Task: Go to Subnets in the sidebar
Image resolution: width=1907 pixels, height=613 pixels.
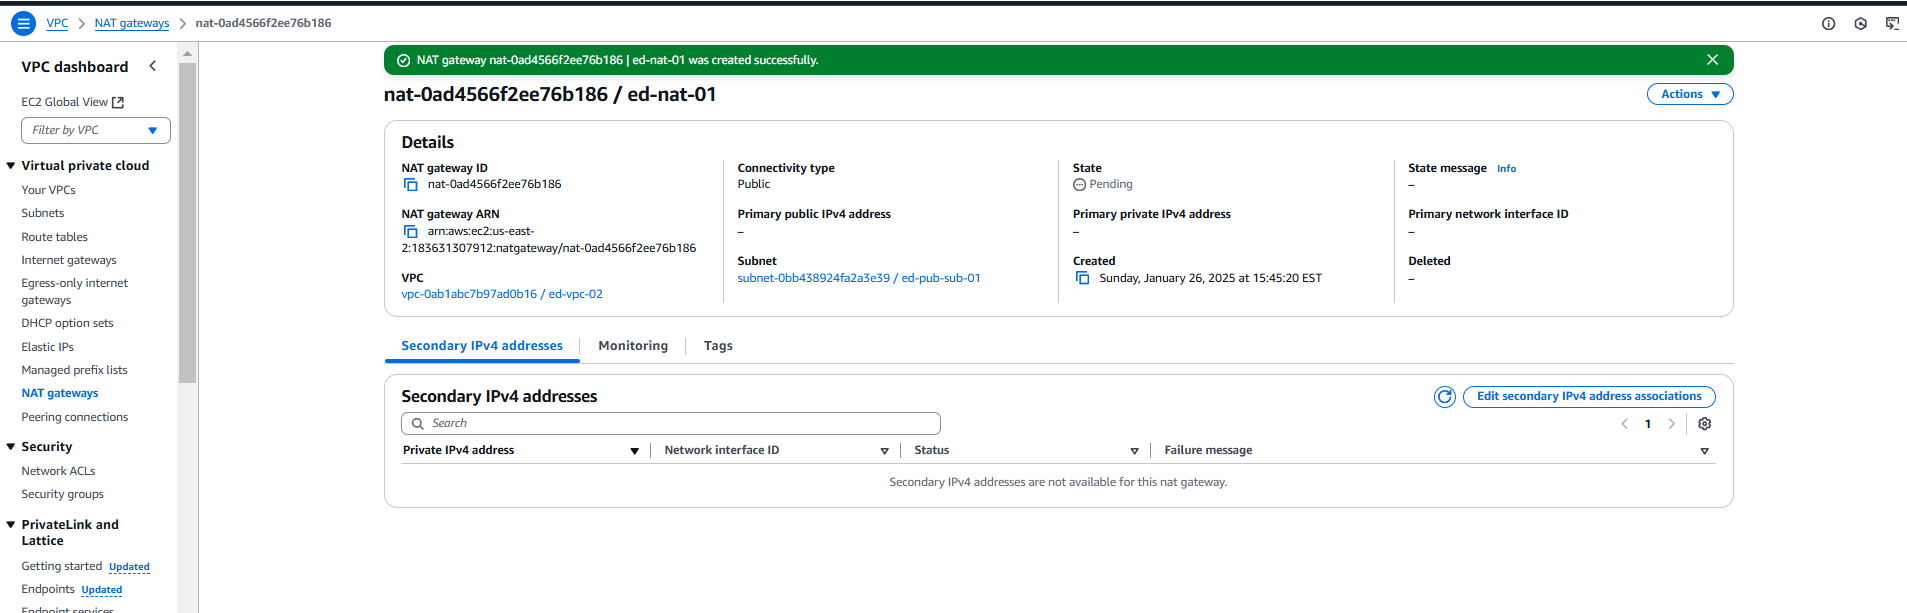Action: (43, 213)
